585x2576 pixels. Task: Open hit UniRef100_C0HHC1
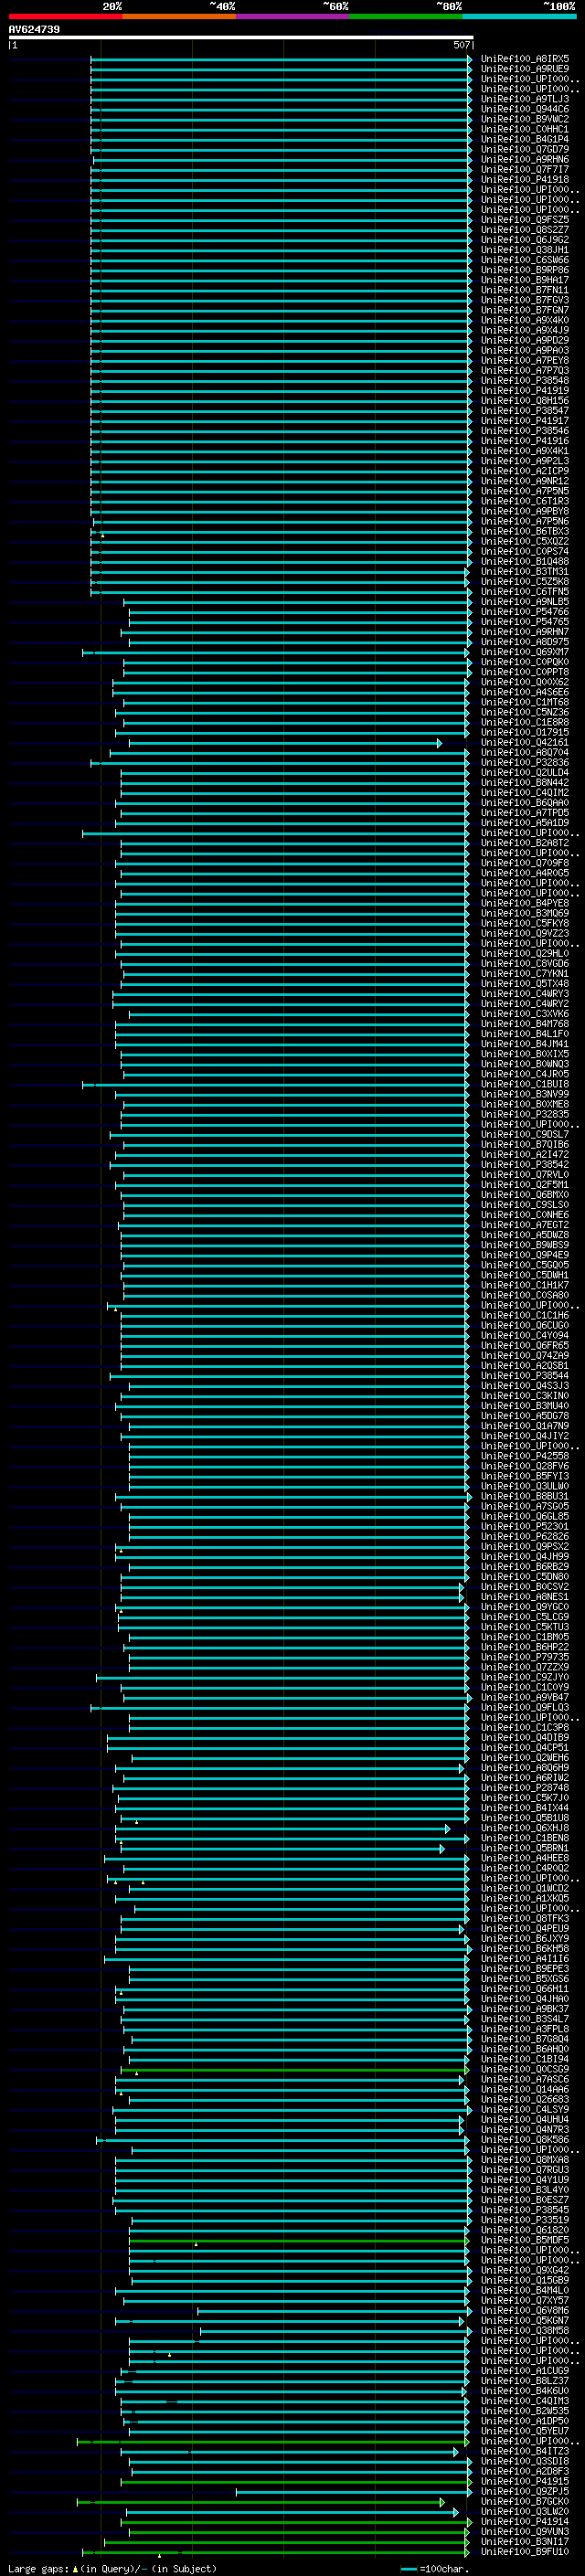tap(524, 129)
